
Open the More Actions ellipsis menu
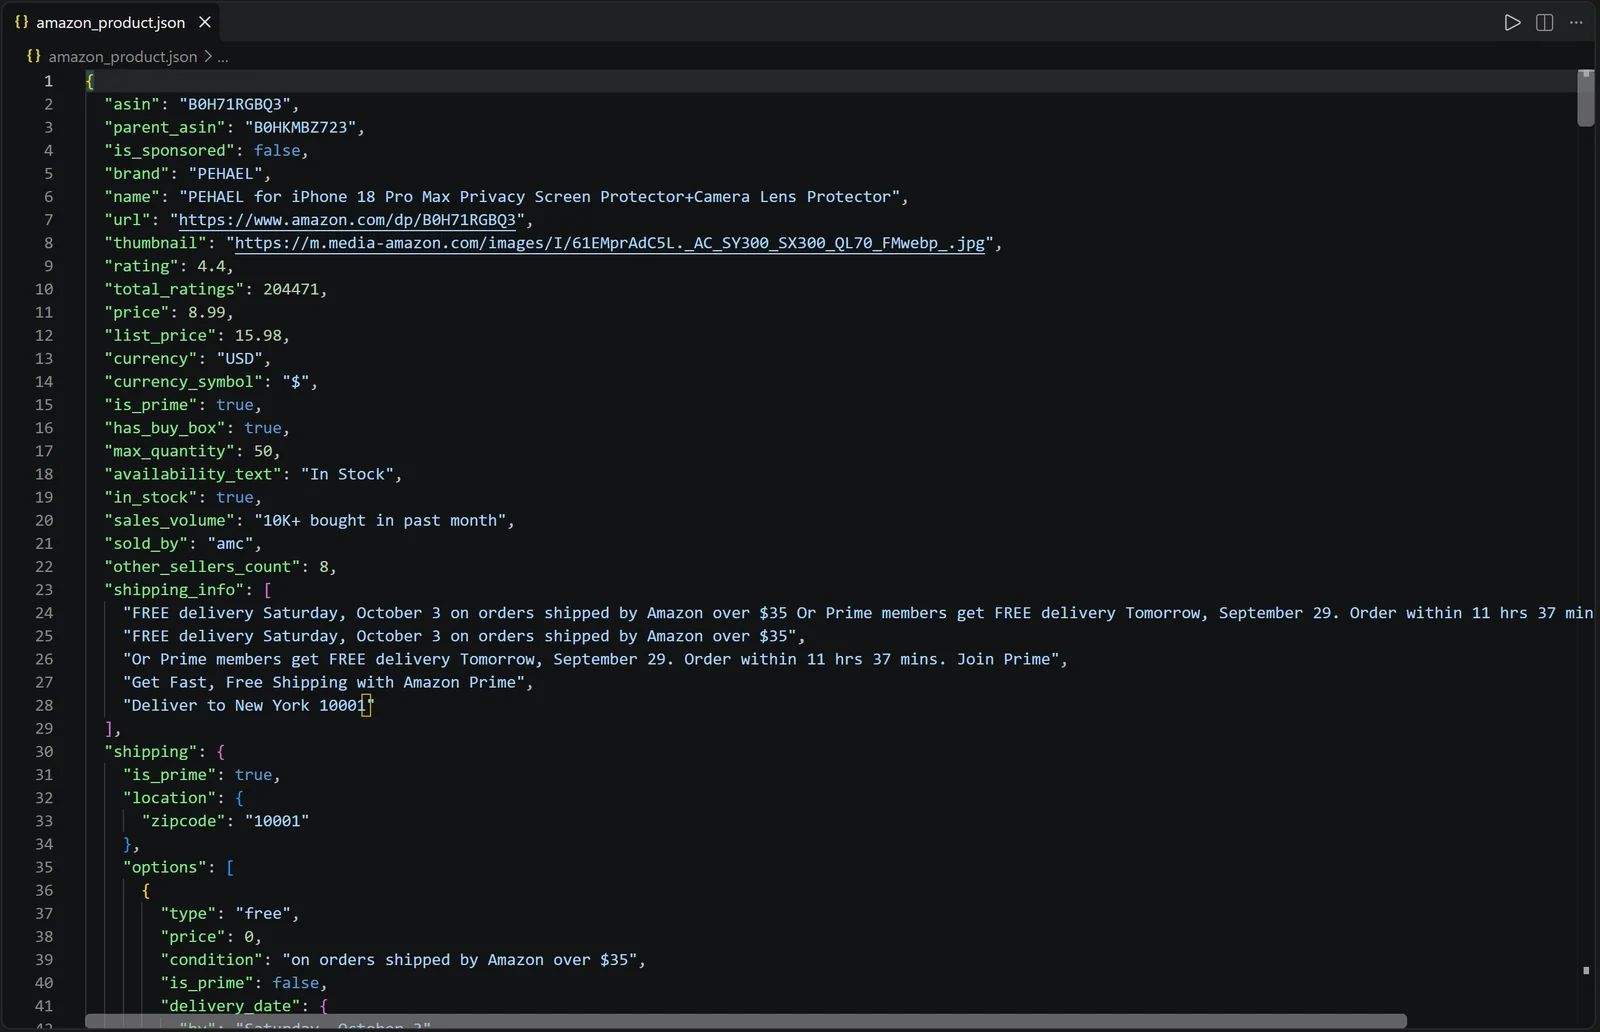1576,22
